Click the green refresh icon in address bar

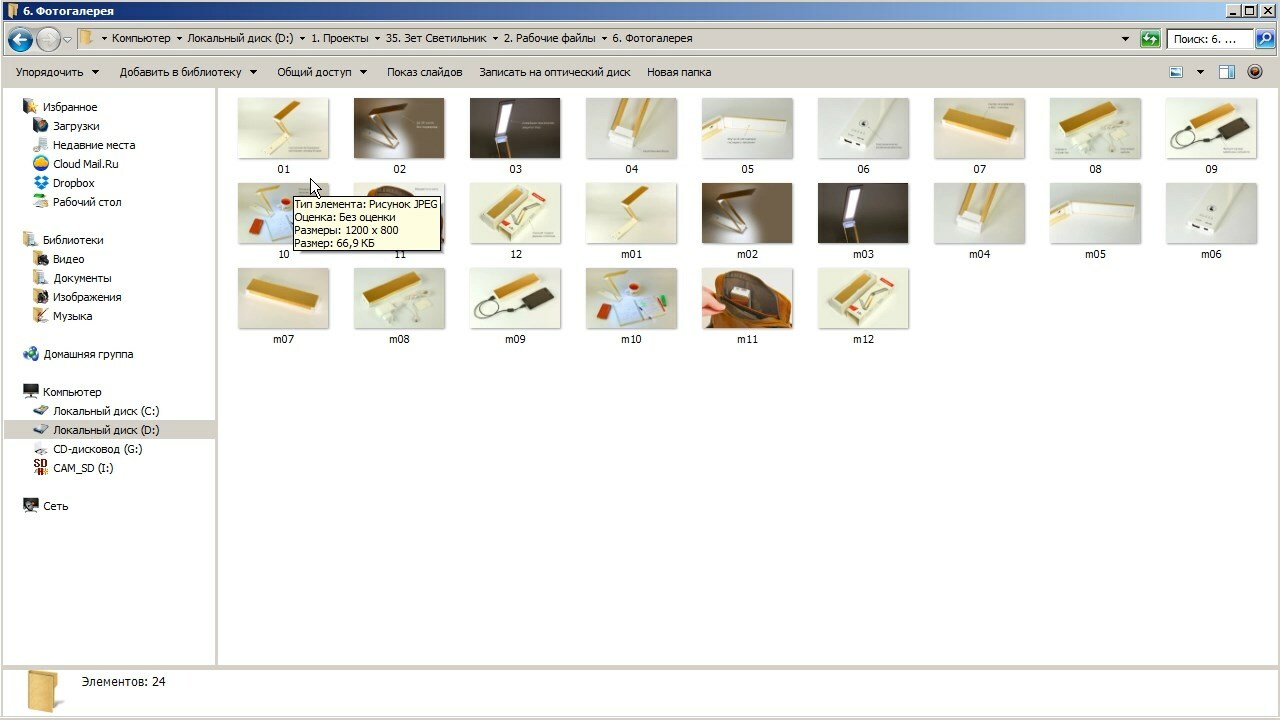[x=1150, y=39]
